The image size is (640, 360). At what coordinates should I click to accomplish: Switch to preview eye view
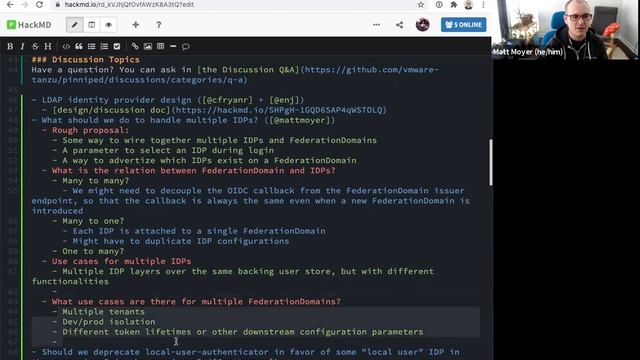109,25
